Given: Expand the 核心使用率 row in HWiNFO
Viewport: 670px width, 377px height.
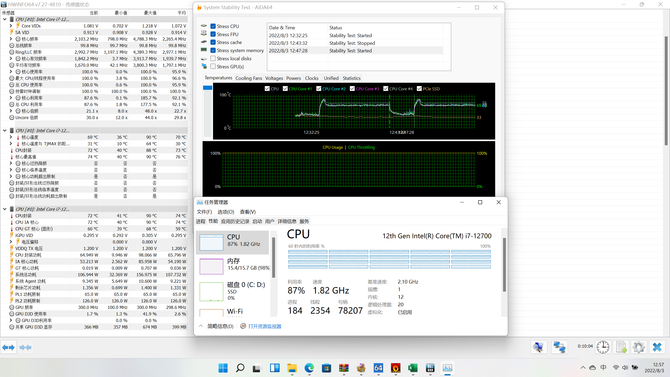Looking at the screenshot, I should (x=11, y=72).
